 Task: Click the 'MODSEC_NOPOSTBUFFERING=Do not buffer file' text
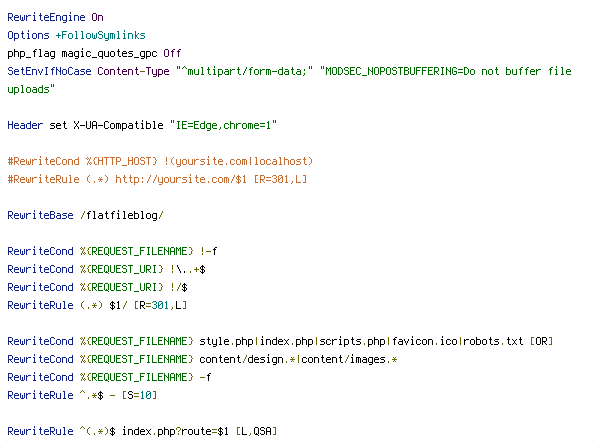pyautogui.click(x=448, y=71)
